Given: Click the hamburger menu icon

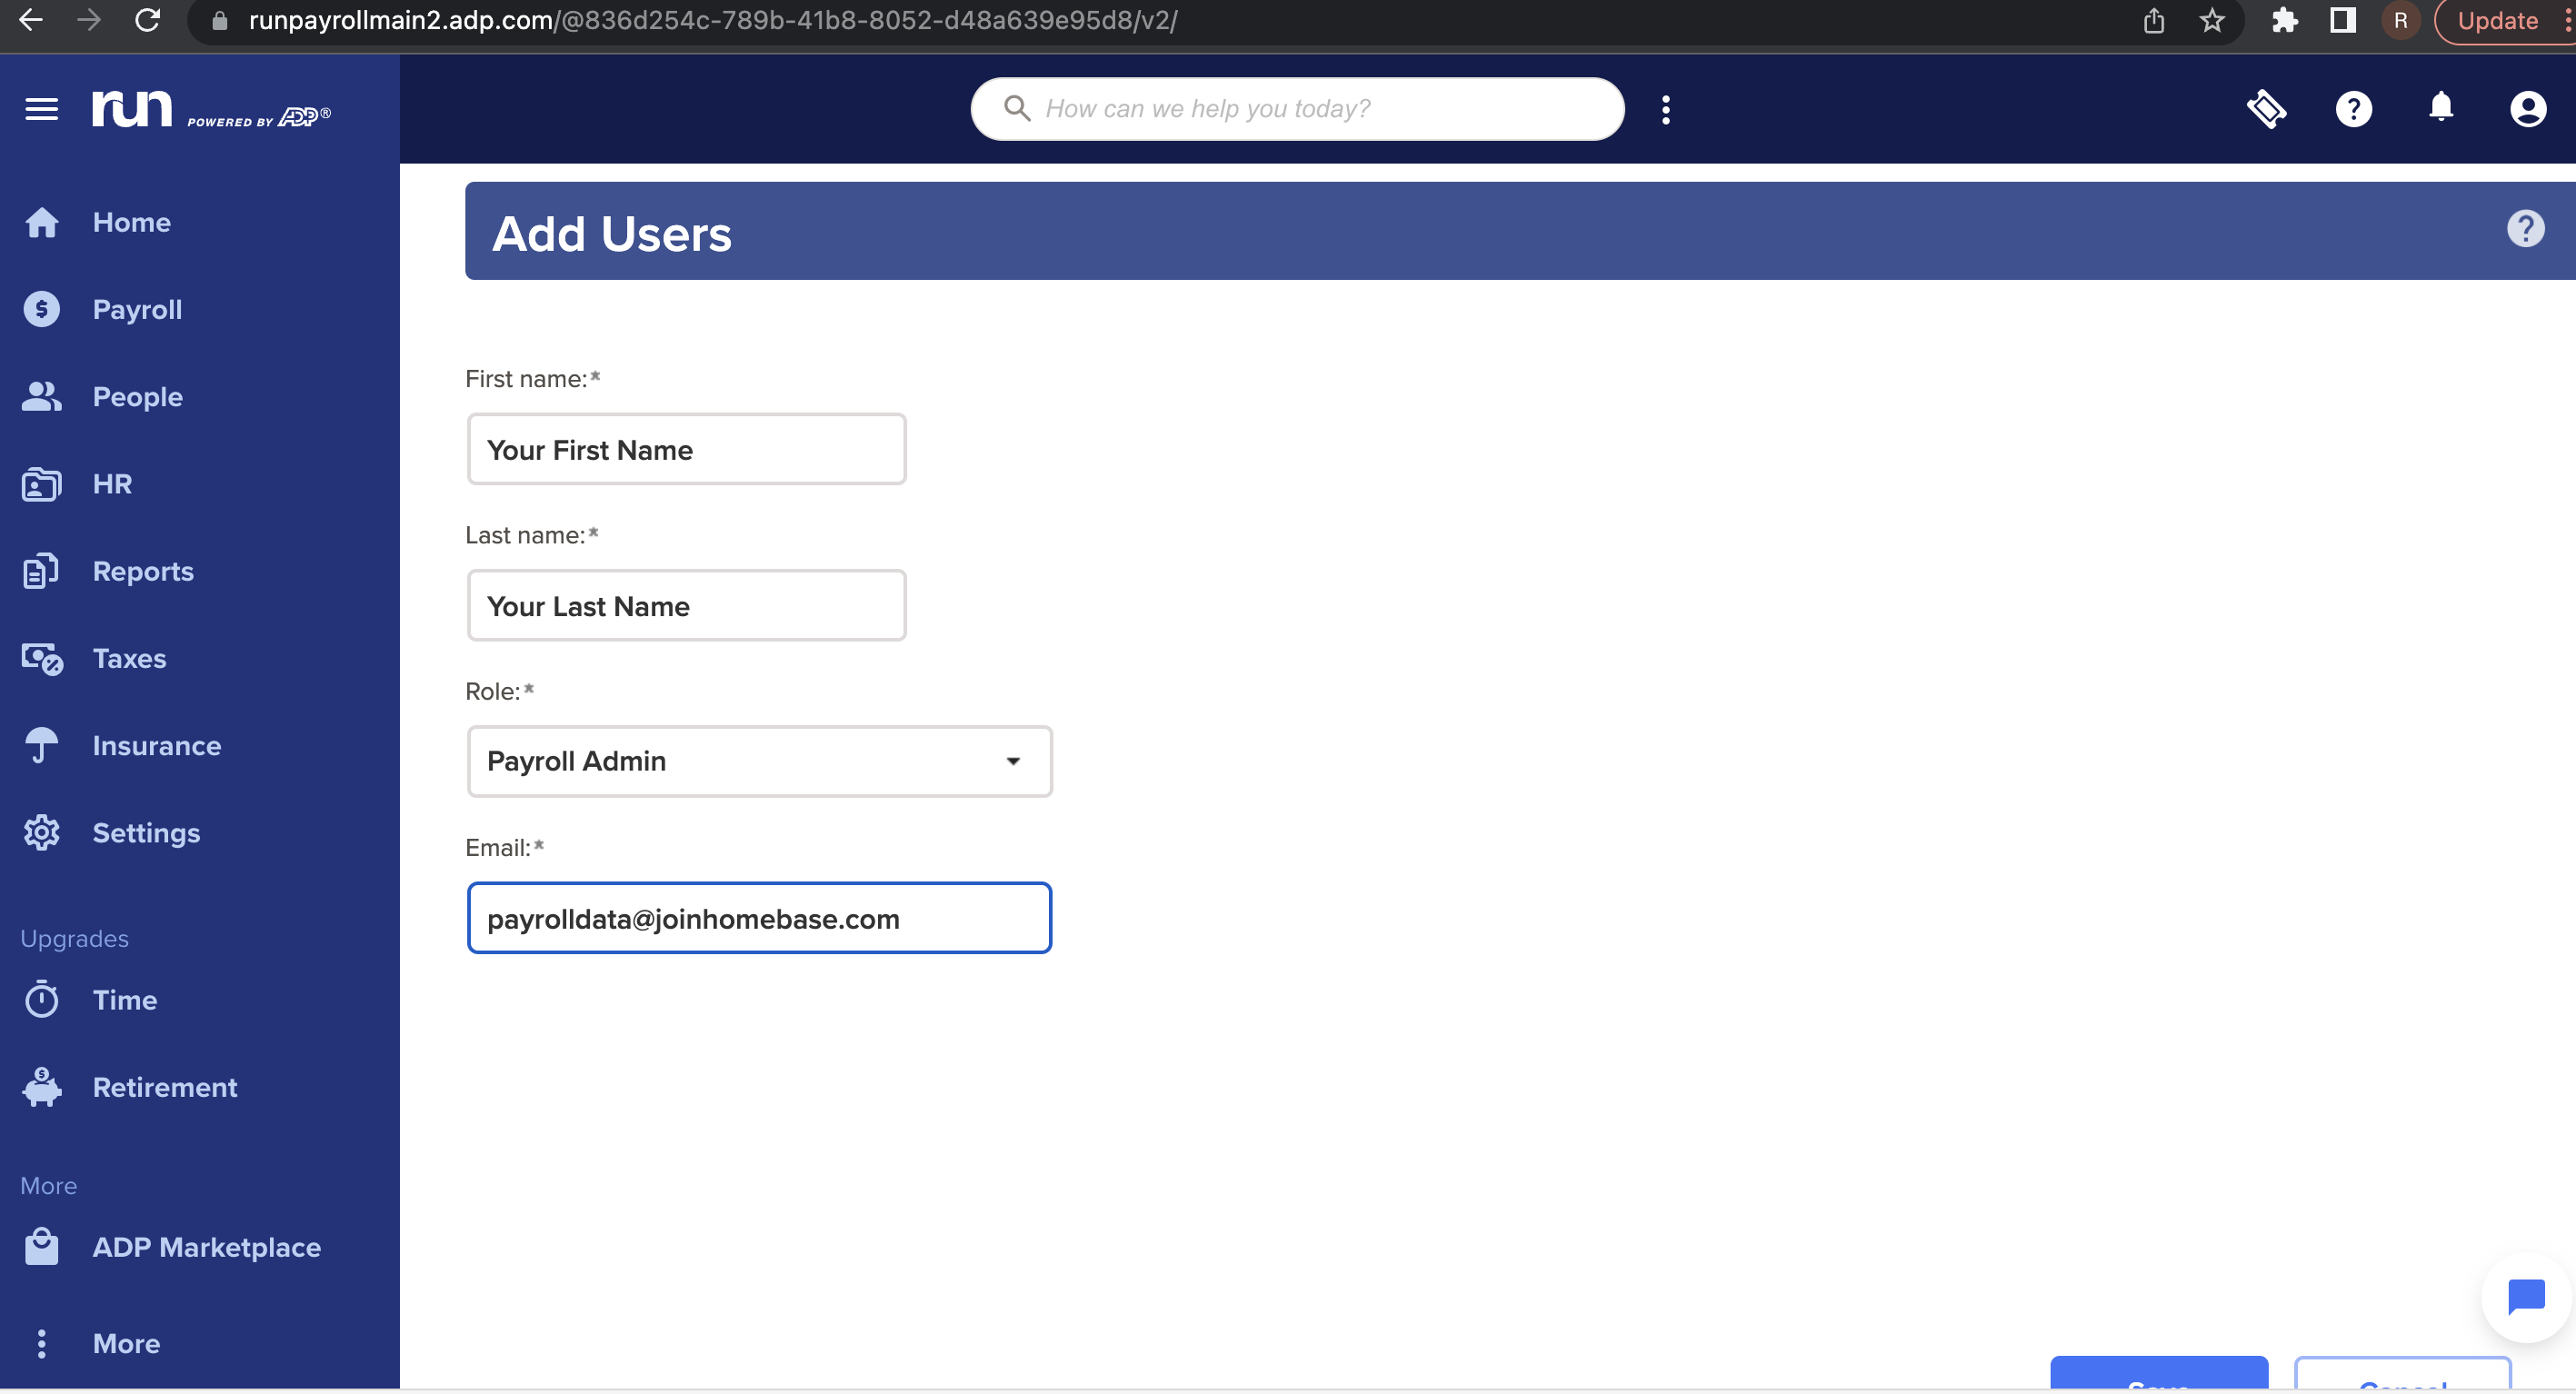Looking at the screenshot, I should [41, 109].
